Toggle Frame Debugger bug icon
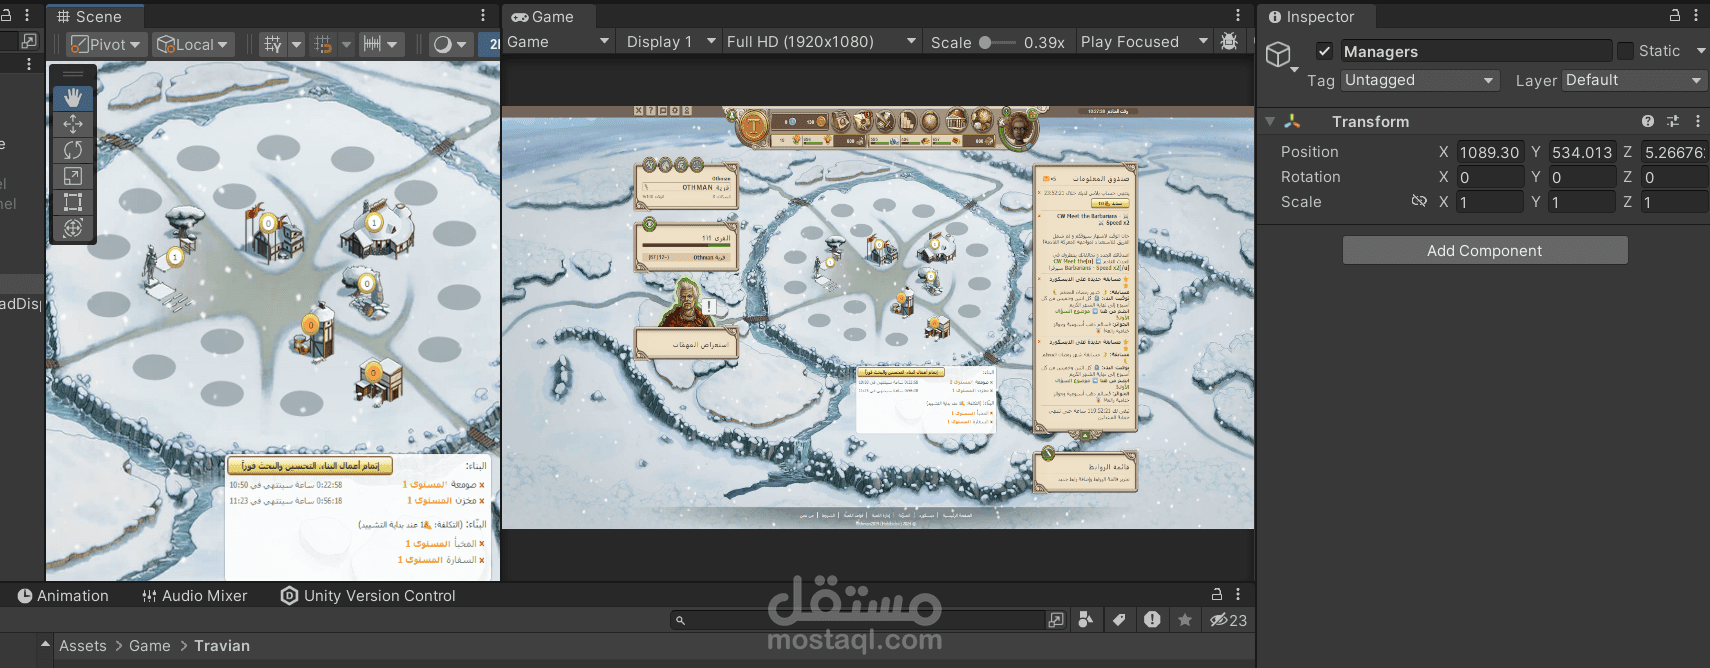 pos(1229,42)
